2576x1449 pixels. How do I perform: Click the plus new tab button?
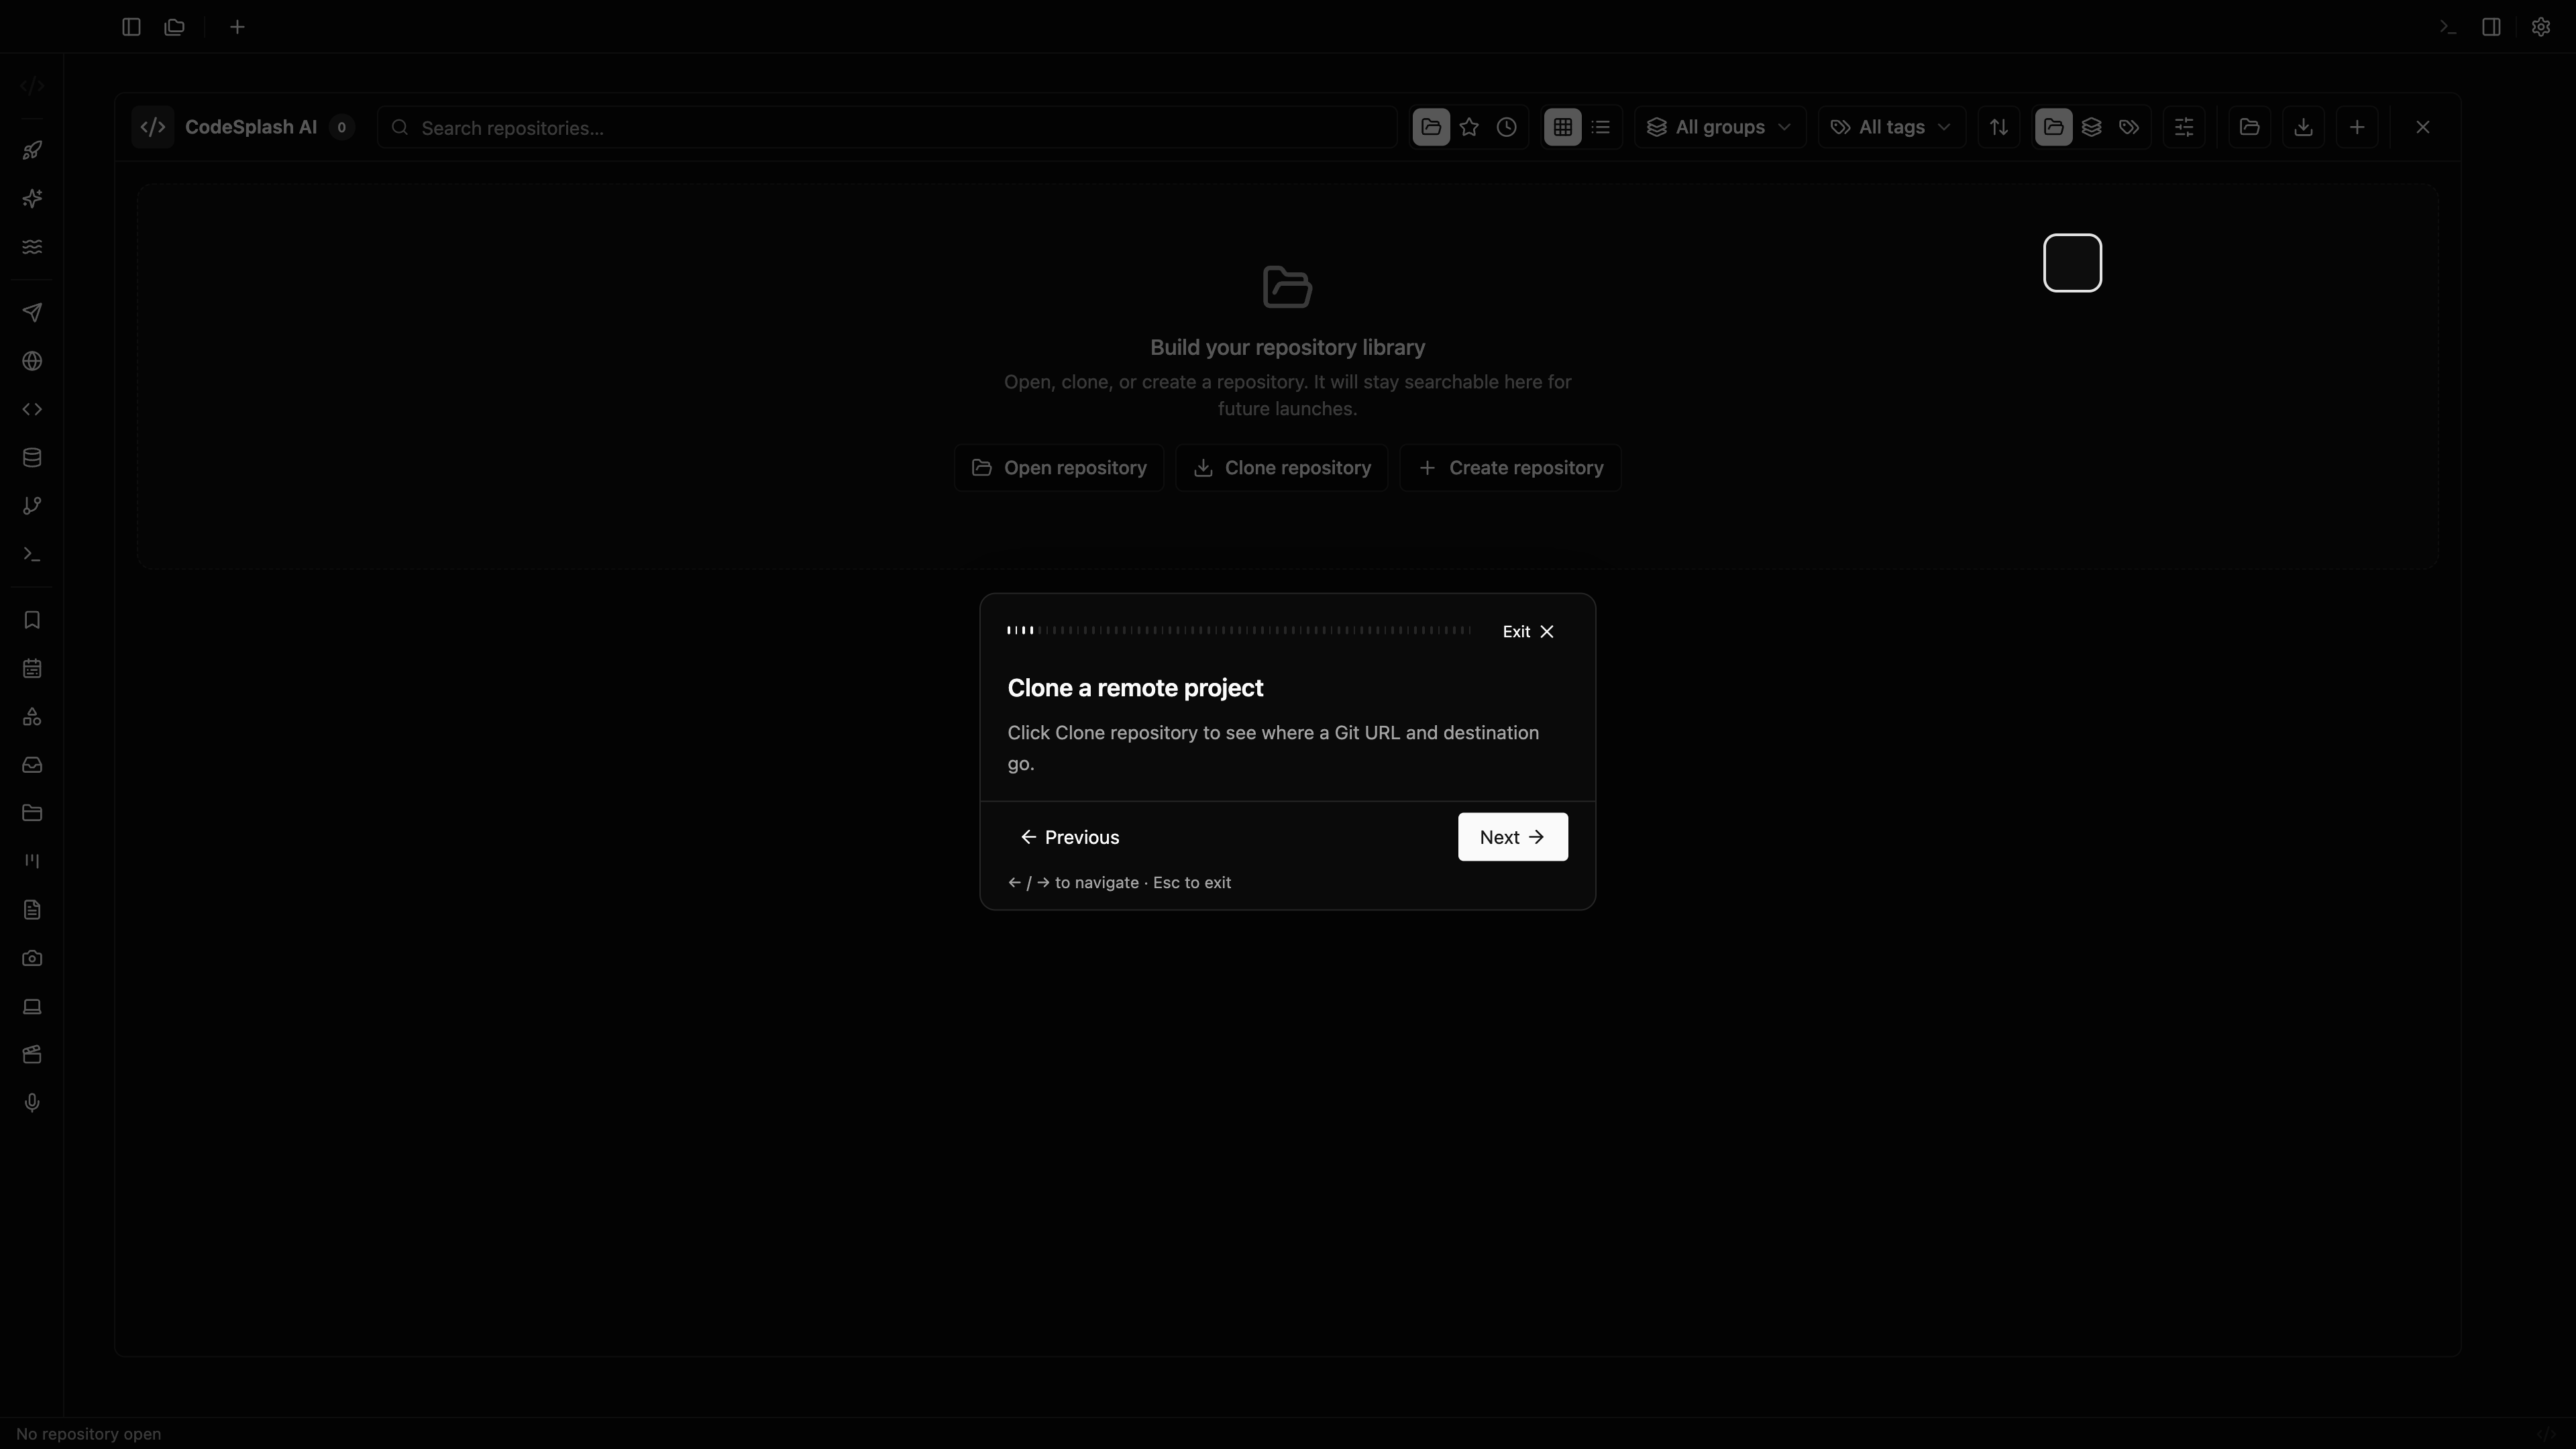(x=237, y=27)
